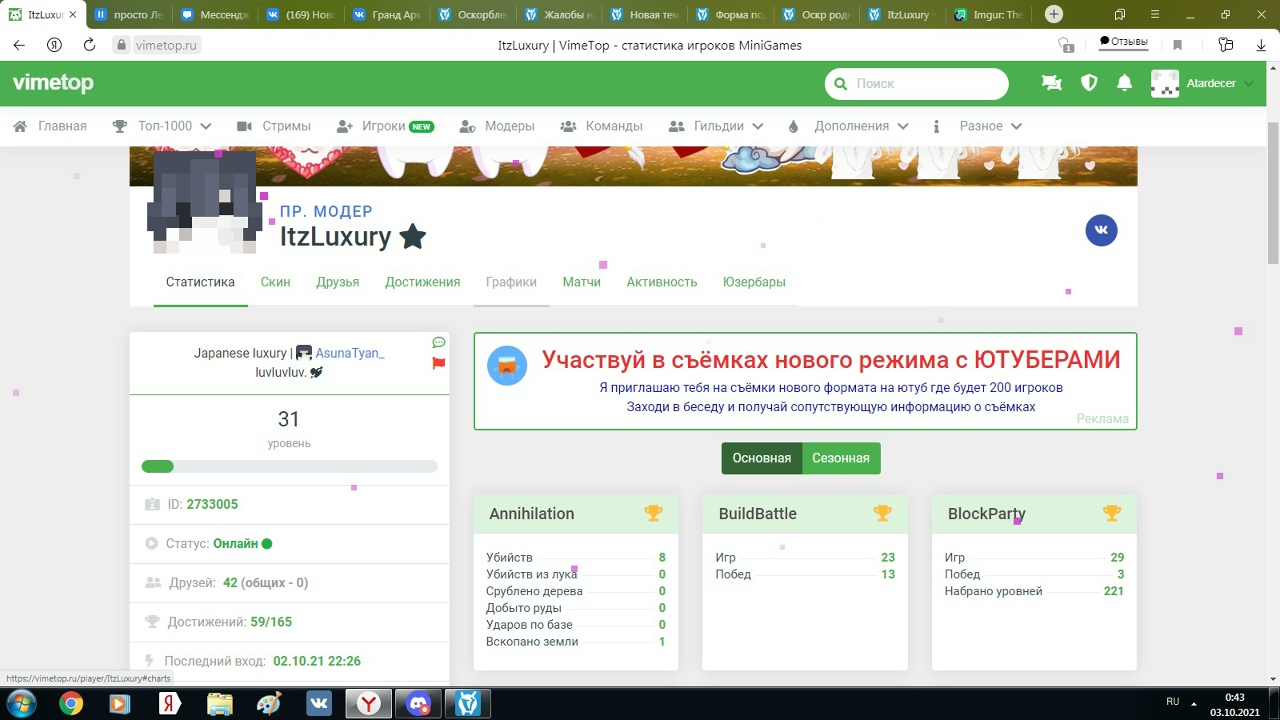1280x720 pixels.
Task: Select the Основная statistics toggle
Action: click(761, 458)
